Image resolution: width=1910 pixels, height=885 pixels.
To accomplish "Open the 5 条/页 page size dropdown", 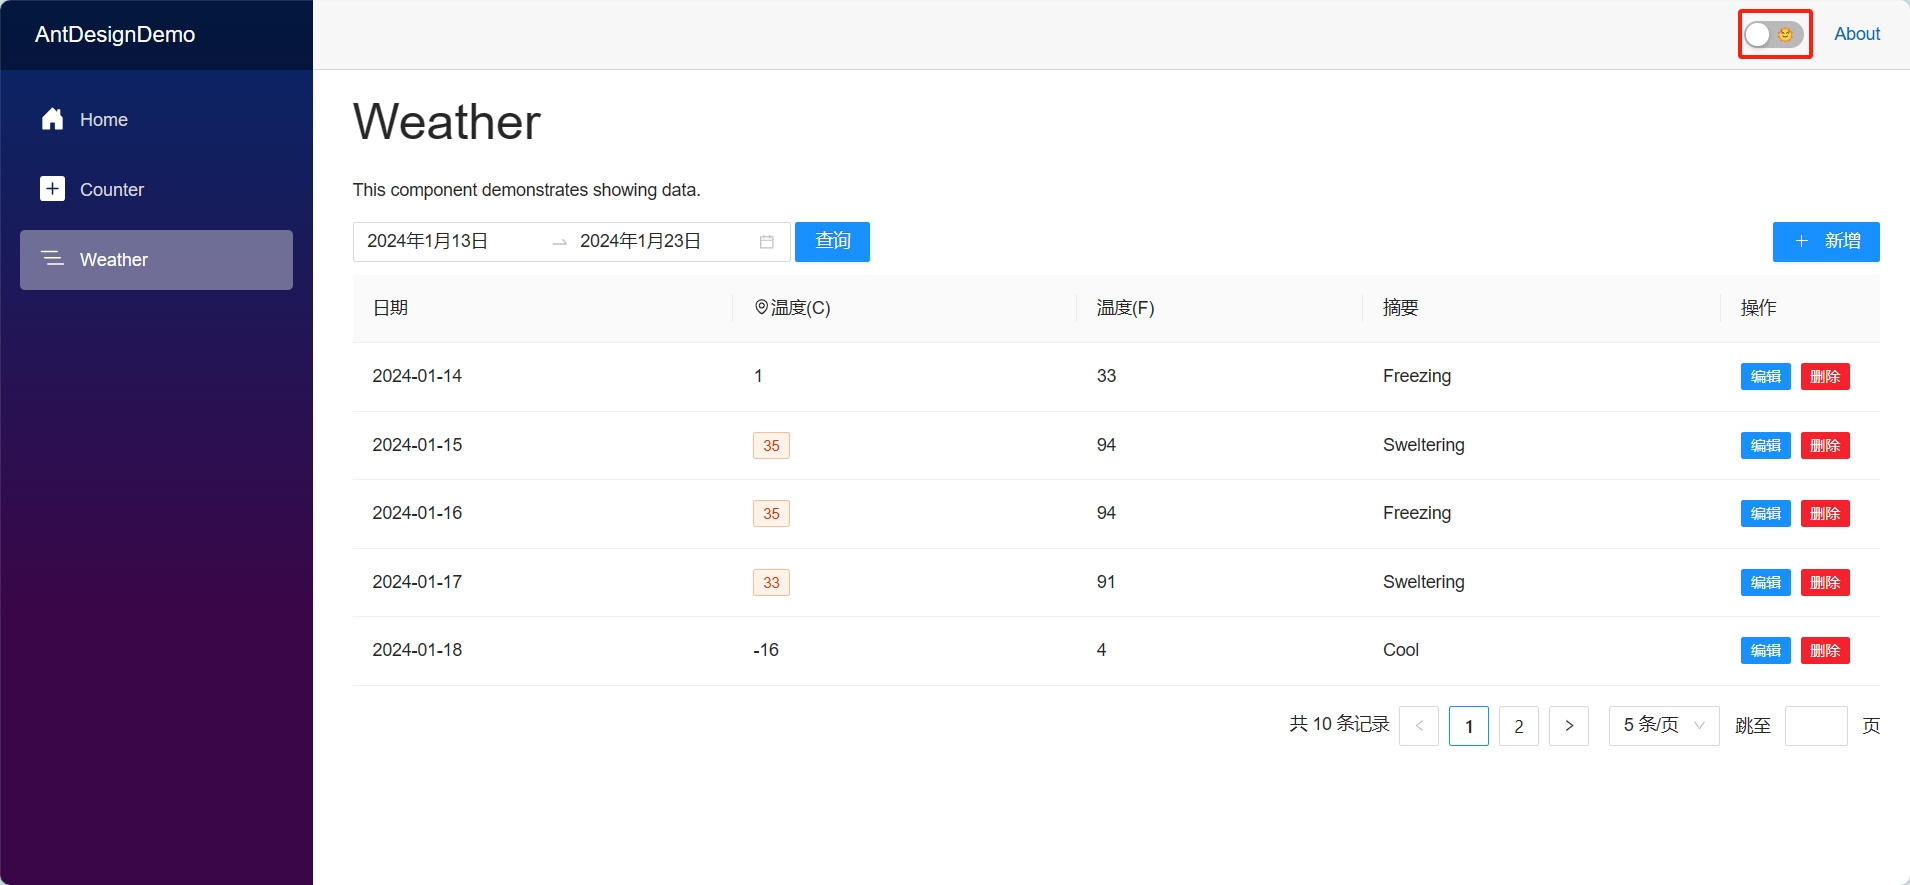I will 1664,725.
